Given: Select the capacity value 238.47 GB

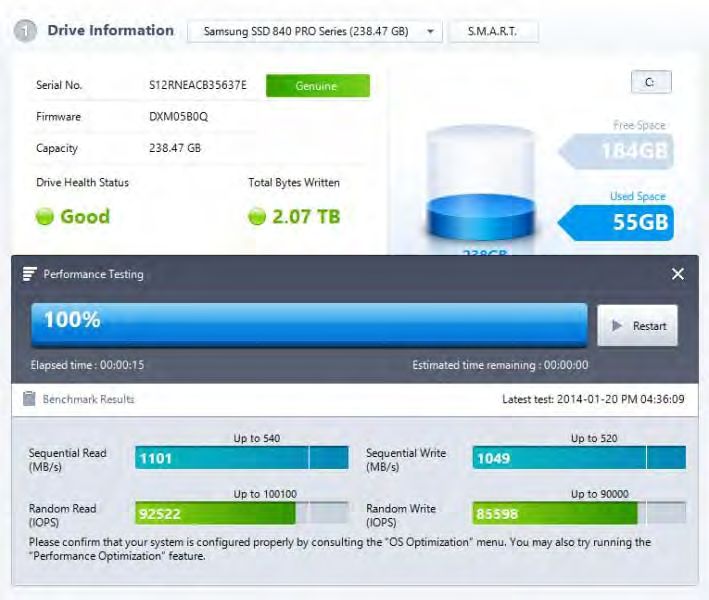Looking at the screenshot, I should [175, 148].
